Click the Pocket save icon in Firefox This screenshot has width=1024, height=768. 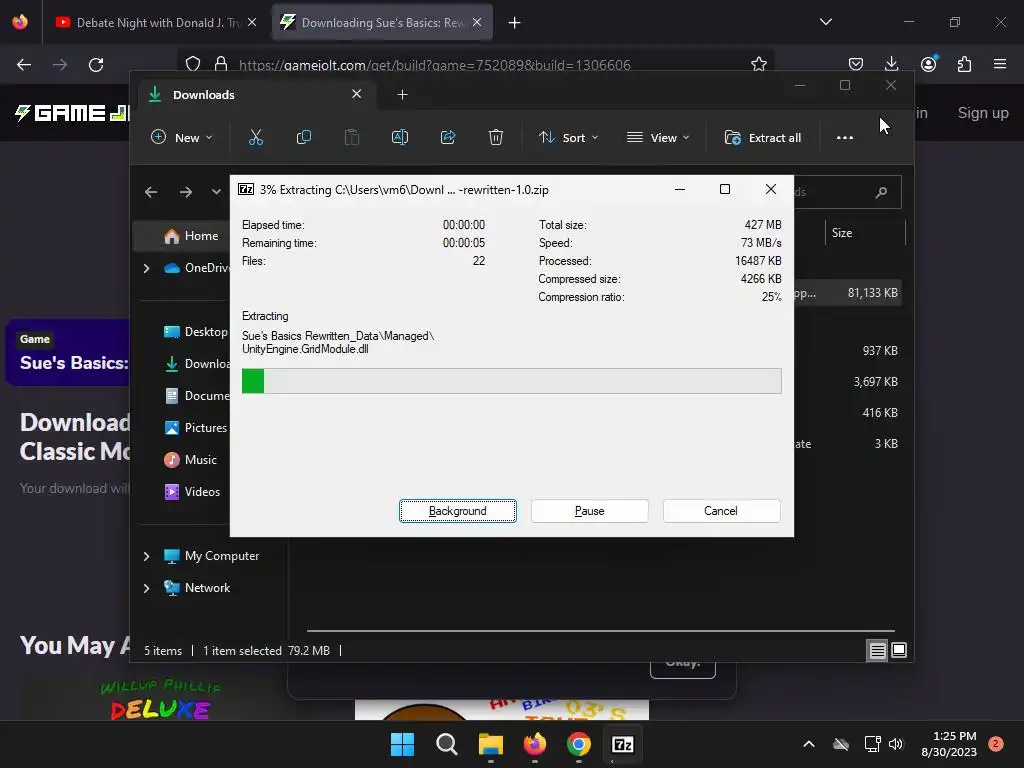click(856, 64)
